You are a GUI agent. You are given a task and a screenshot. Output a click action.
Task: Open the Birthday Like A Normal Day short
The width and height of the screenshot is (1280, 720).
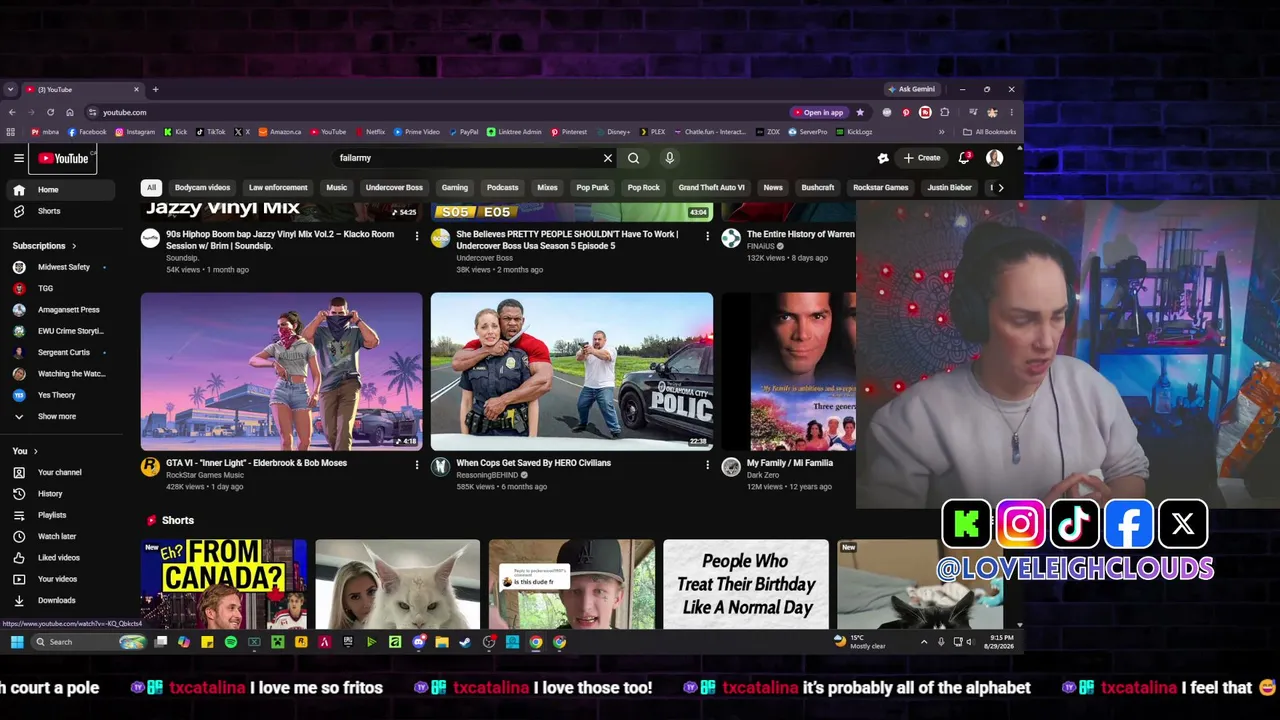[x=746, y=584]
